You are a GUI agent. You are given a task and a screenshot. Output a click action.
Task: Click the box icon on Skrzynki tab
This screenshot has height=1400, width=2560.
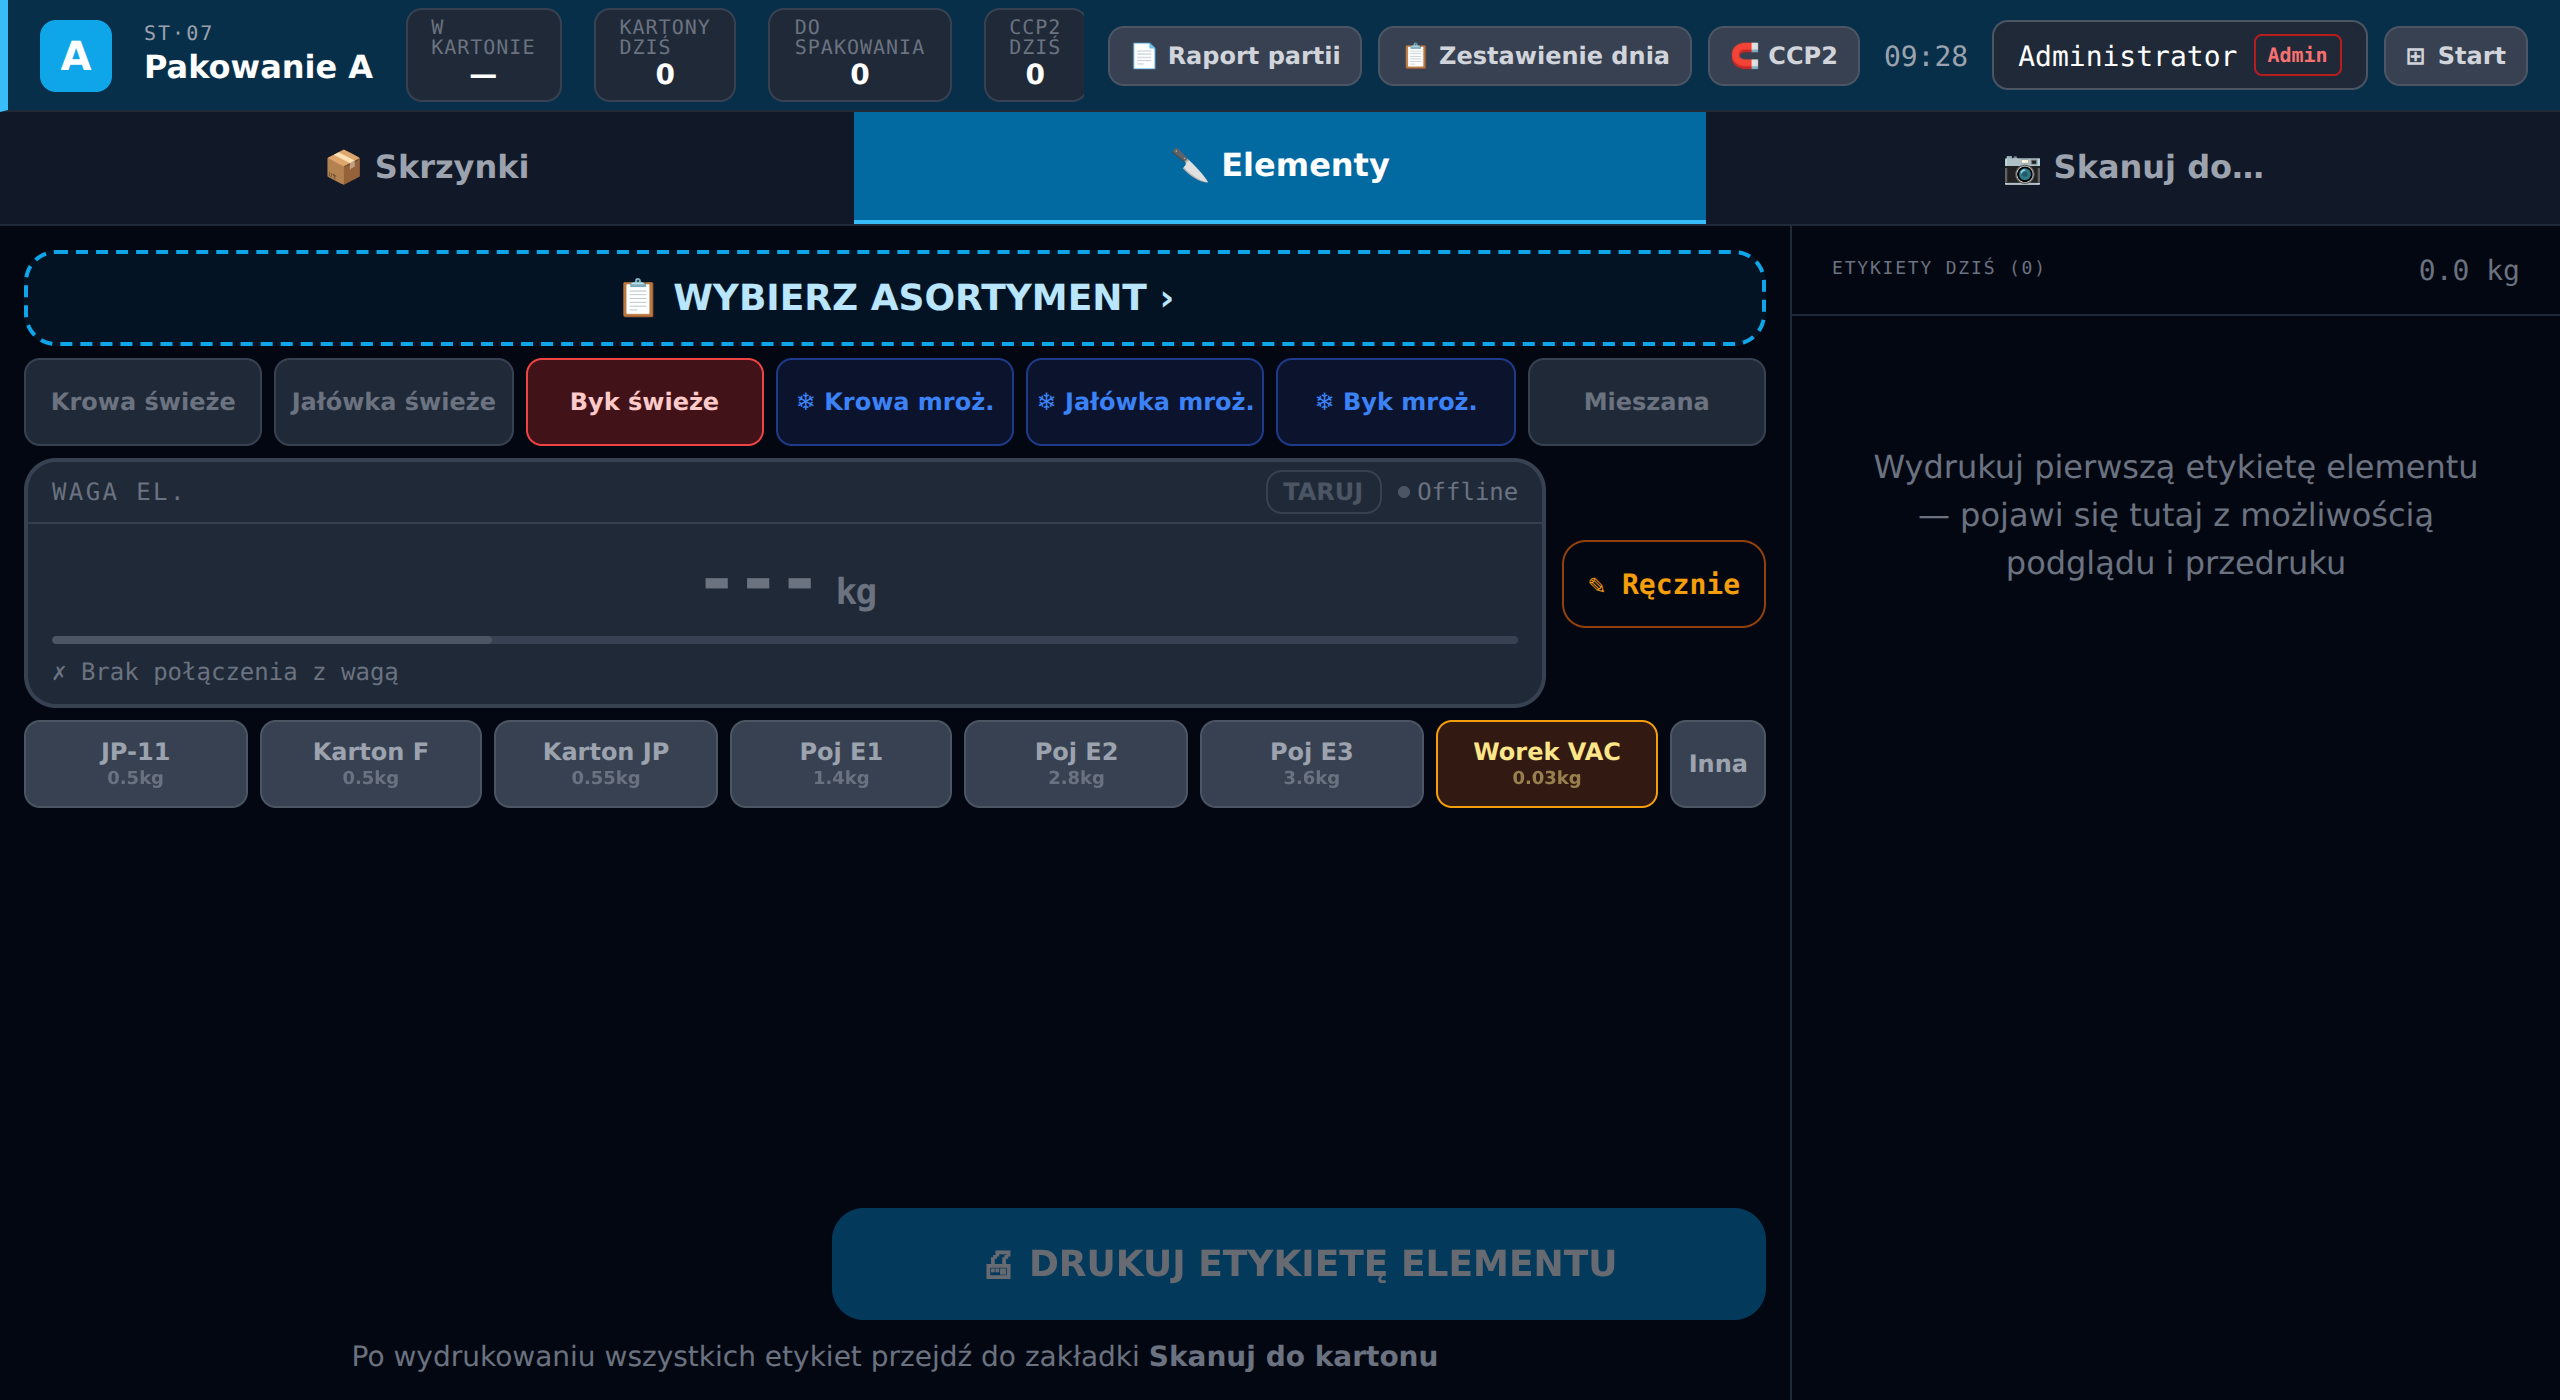tap(343, 167)
